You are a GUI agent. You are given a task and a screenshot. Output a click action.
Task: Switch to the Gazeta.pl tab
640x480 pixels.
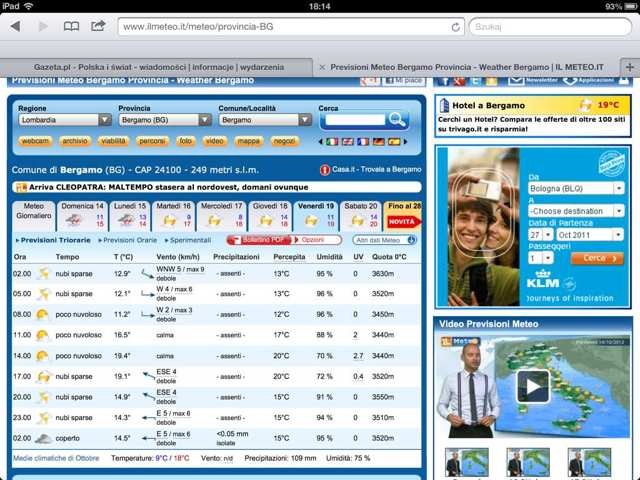click(157, 67)
